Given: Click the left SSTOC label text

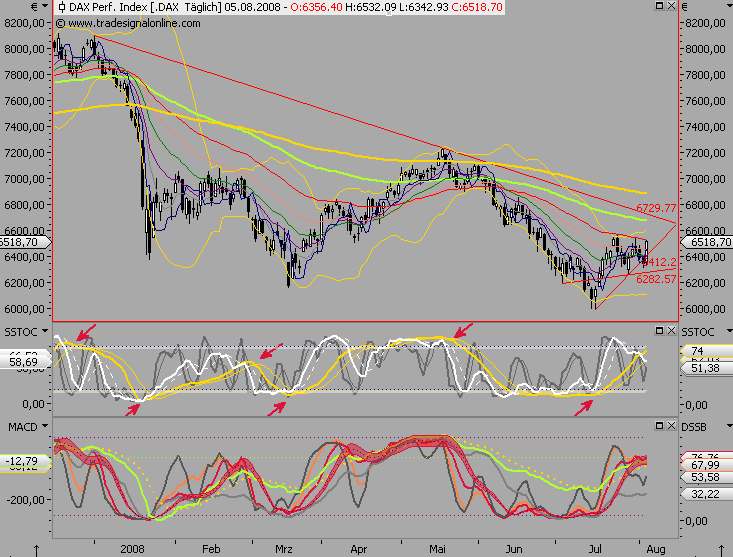Looking at the screenshot, I should click(x=21, y=332).
